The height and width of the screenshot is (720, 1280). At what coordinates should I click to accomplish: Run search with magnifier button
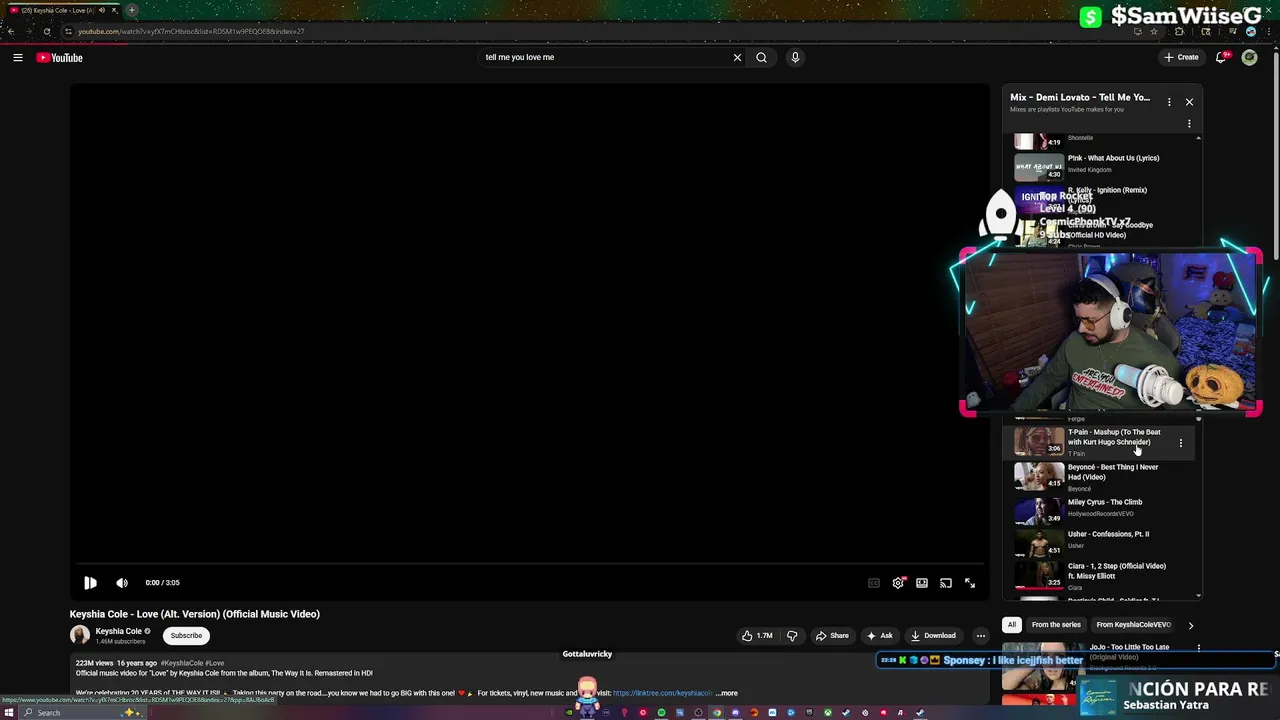[x=761, y=57]
